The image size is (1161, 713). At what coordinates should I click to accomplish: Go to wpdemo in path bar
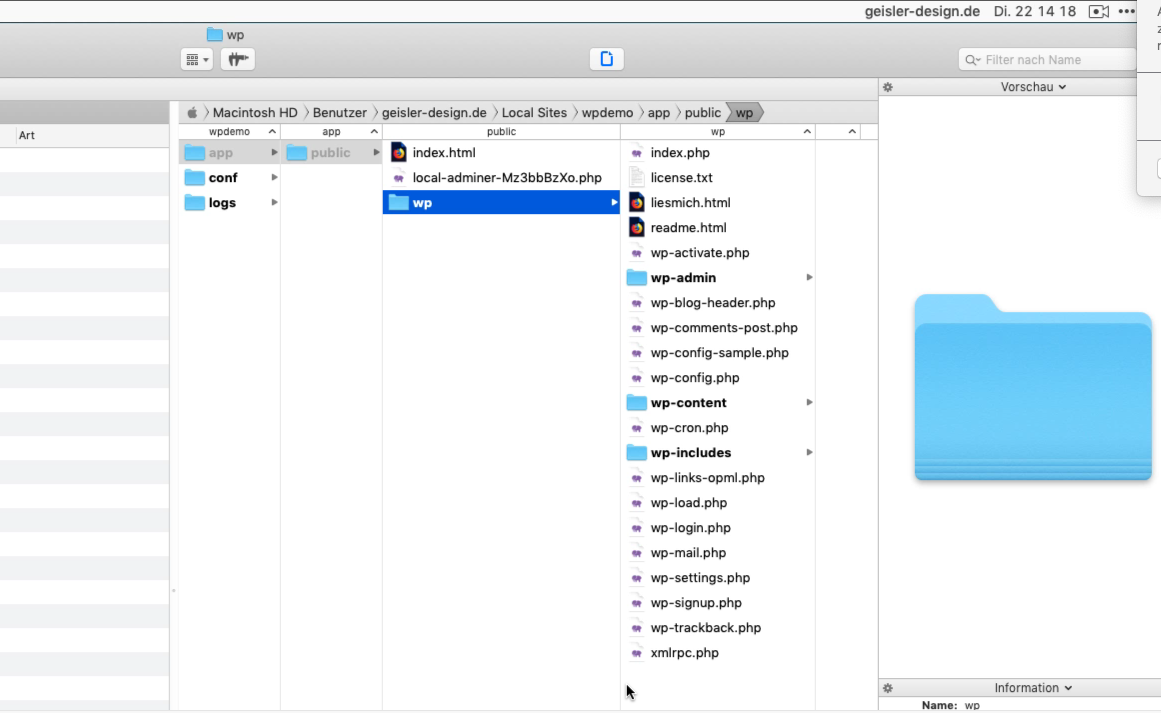(x=607, y=113)
